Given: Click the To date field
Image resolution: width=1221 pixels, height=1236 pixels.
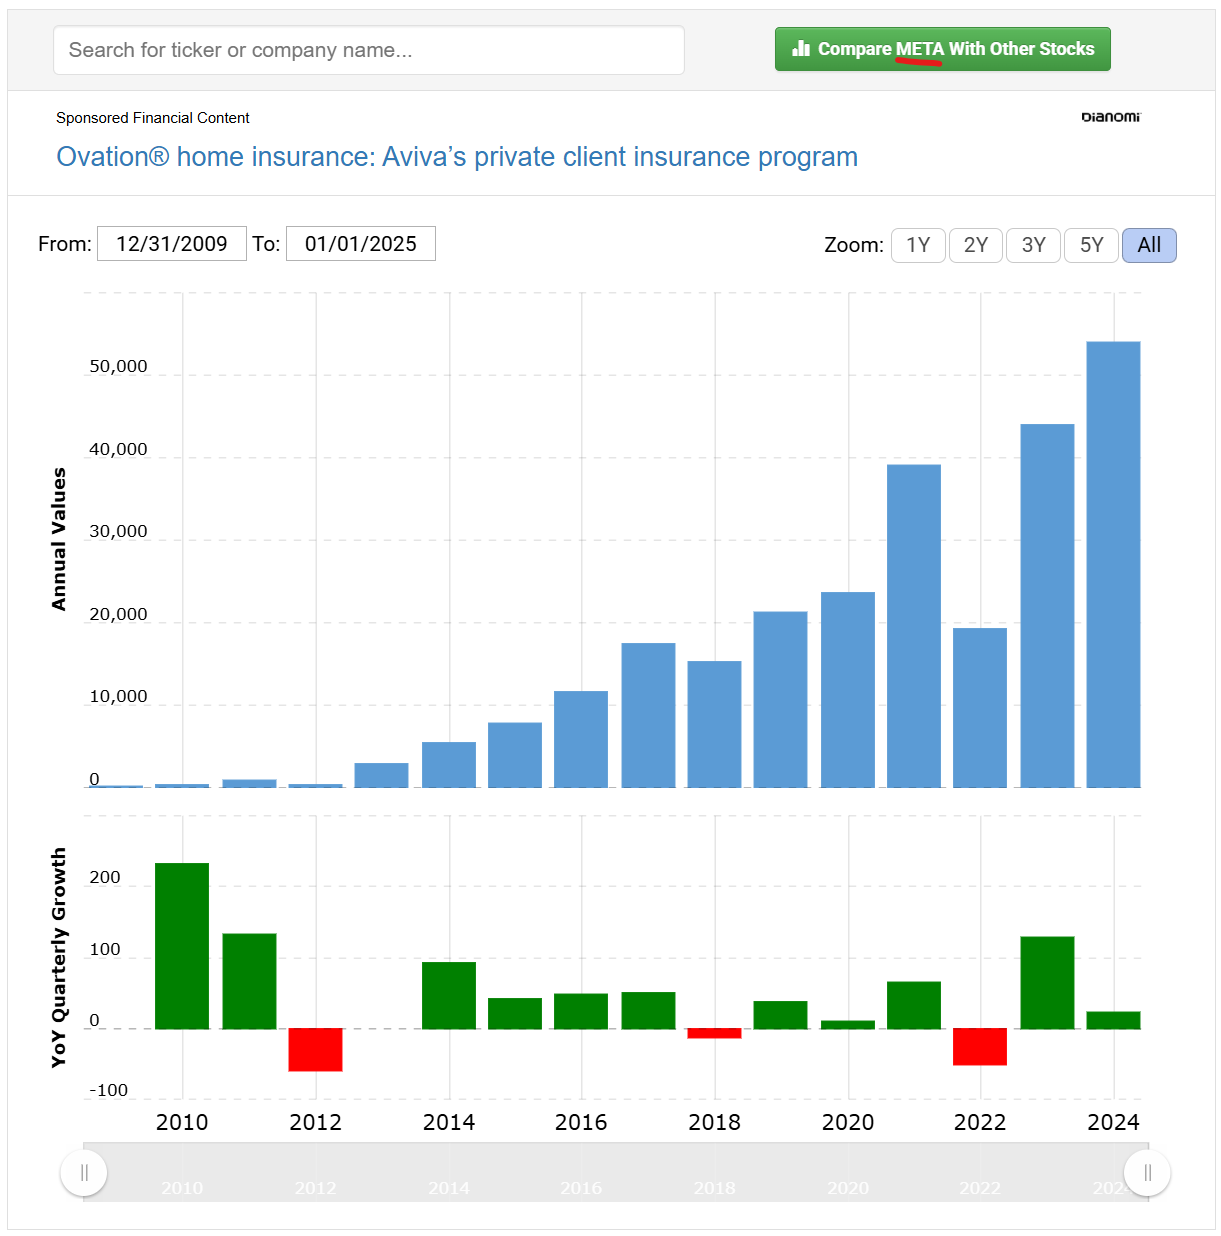Looking at the screenshot, I should [360, 244].
